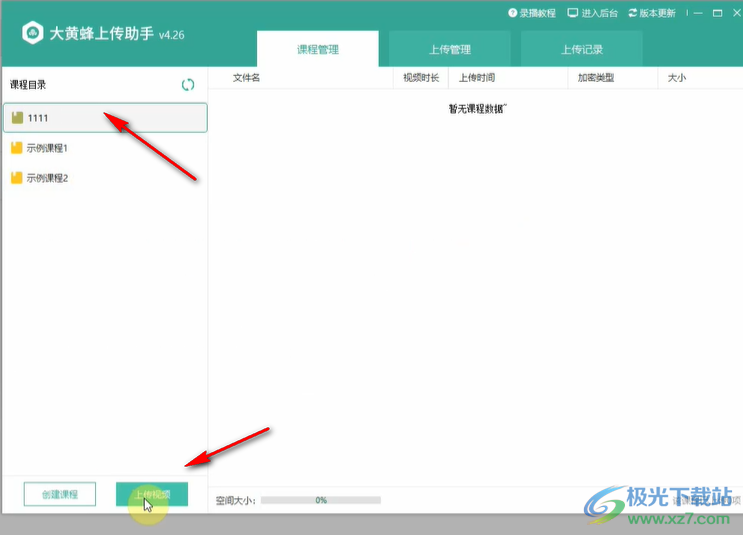Select the 1111 course in the list
The image size is (743, 535).
point(105,118)
